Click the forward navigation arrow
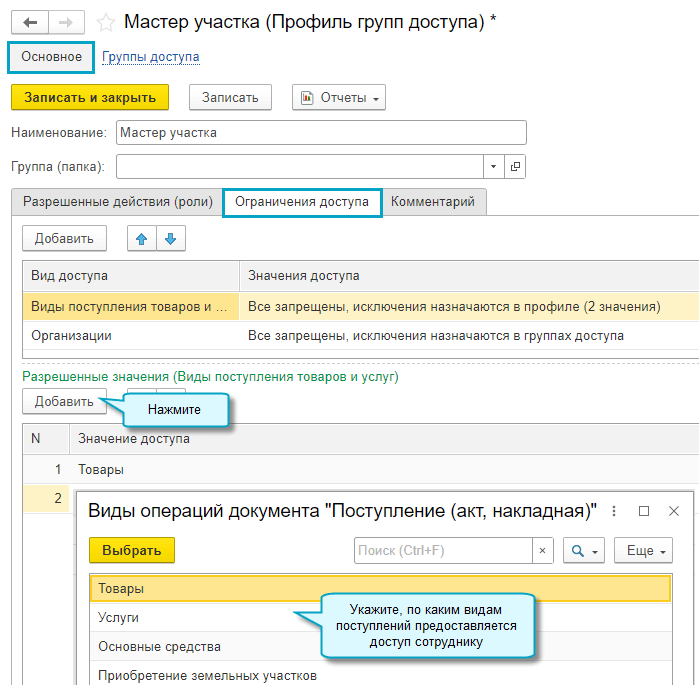The width and height of the screenshot is (699, 685). tap(65, 21)
